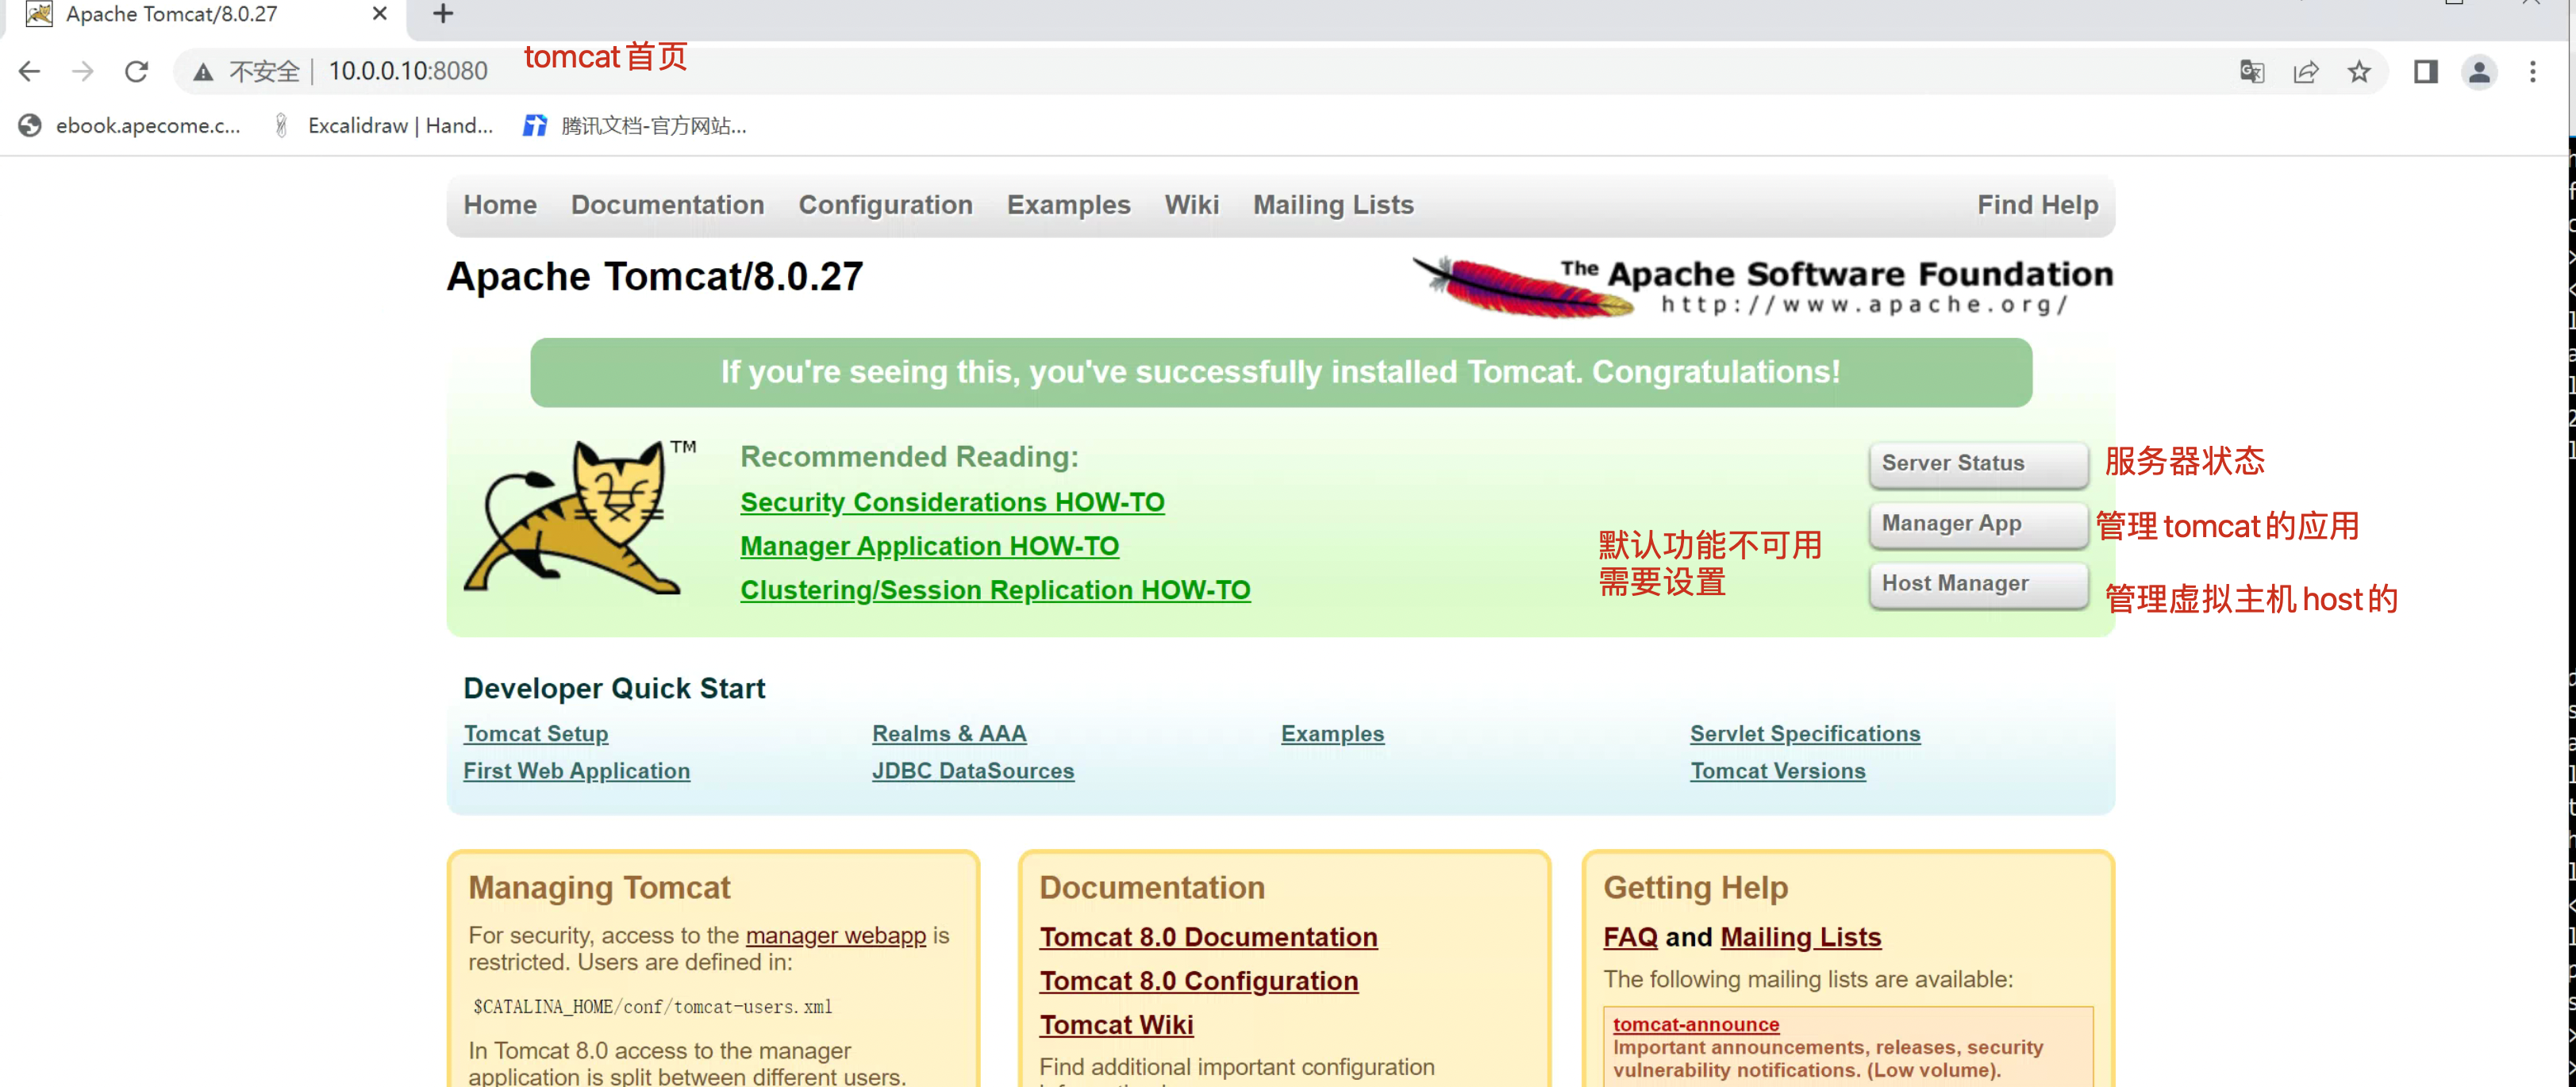
Task: Close the Apache Tomcat tab
Action: pos(379,14)
